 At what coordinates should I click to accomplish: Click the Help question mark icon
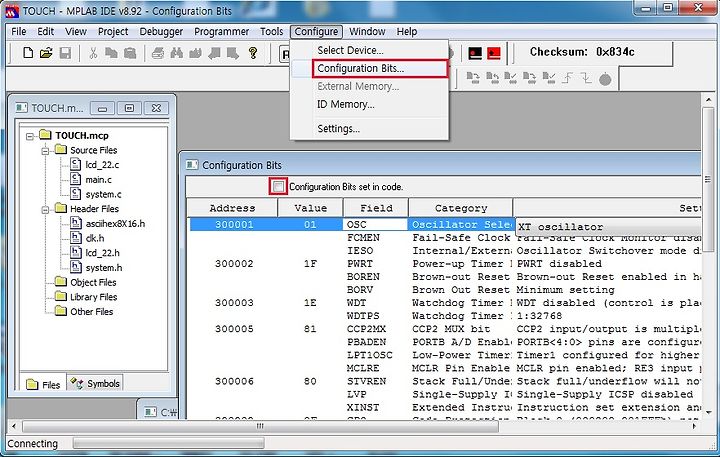point(253,53)
